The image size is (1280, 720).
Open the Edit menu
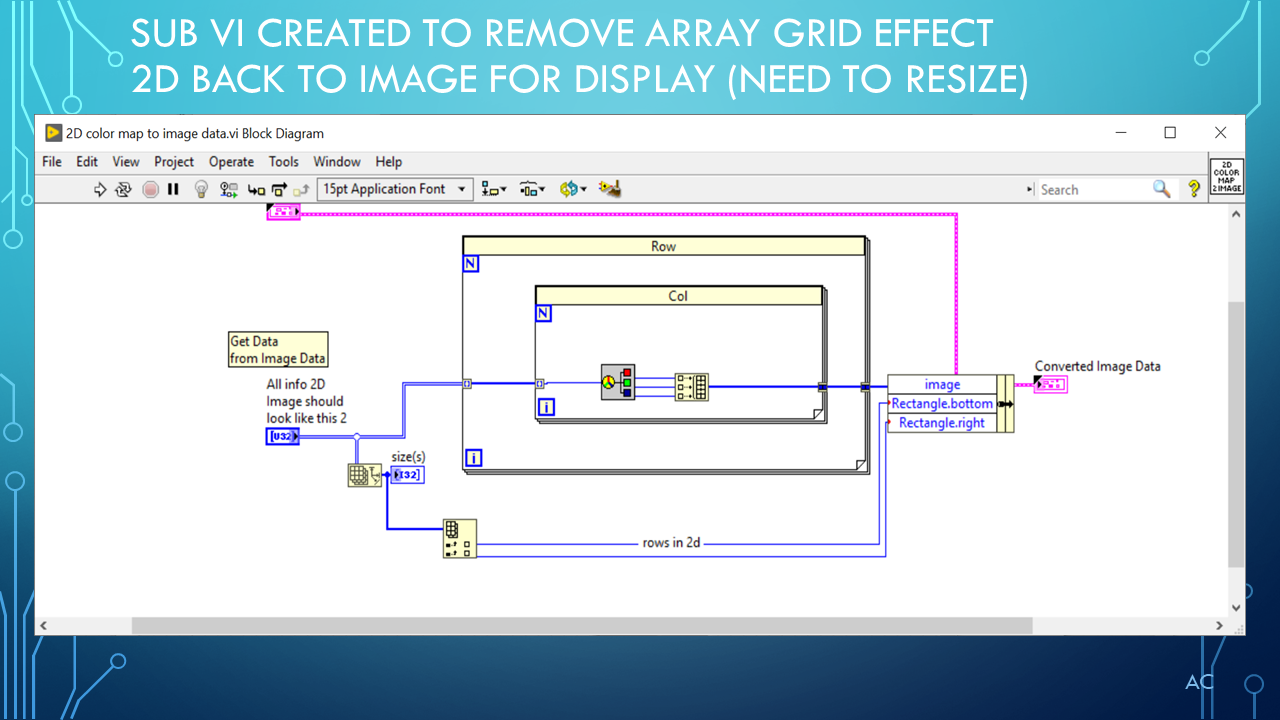(87, 161)
